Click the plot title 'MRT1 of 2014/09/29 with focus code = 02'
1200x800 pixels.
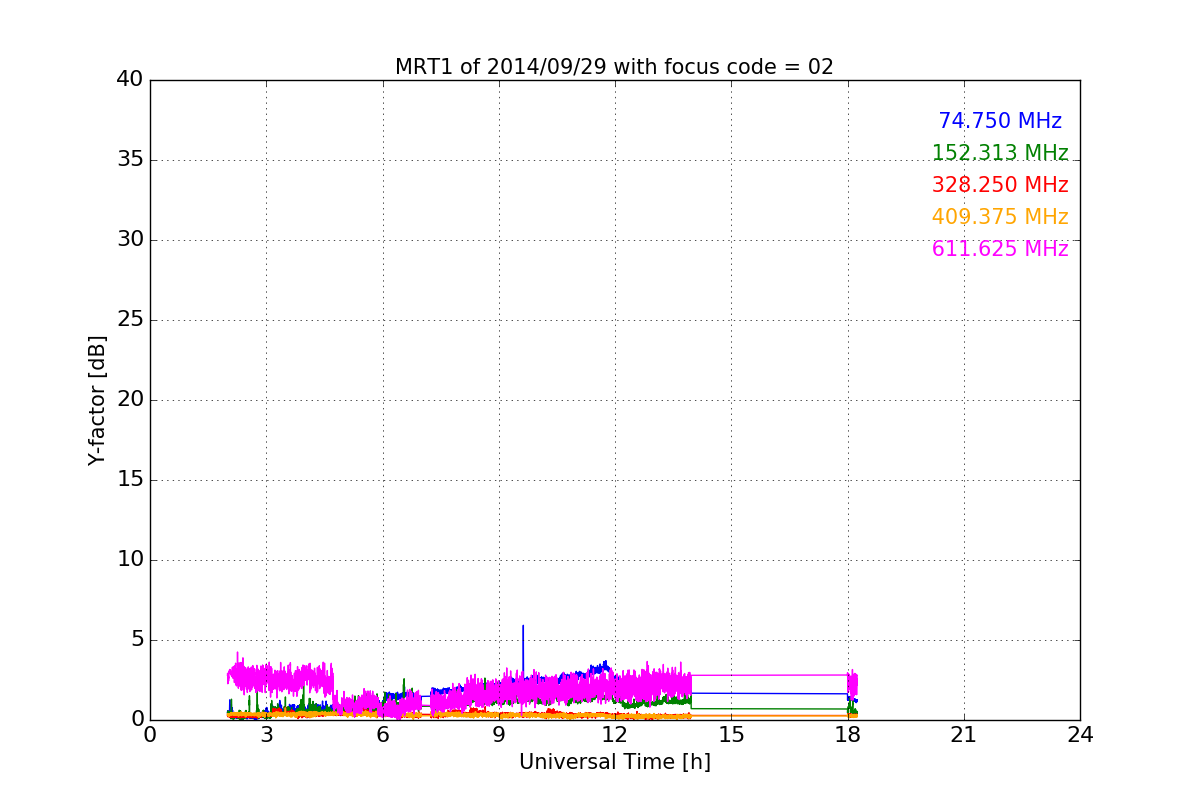point(614,67)
